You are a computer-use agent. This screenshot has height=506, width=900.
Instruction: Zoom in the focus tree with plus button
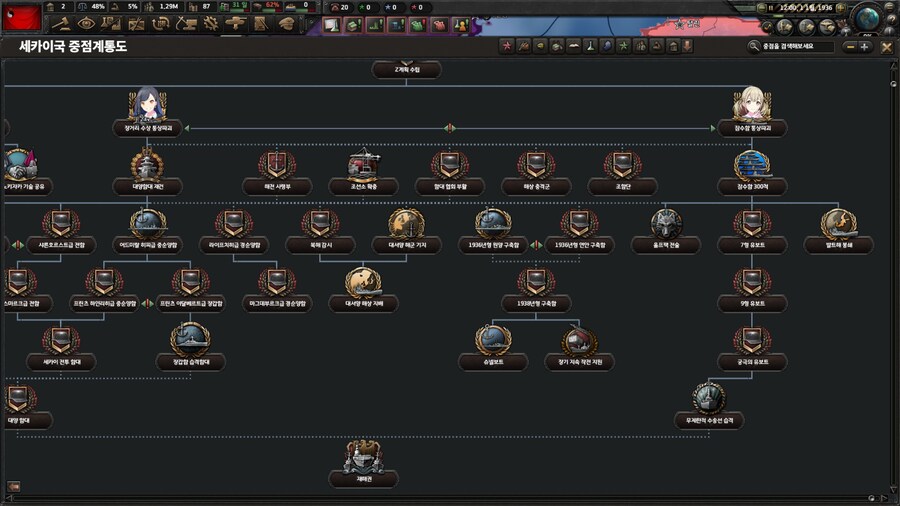[865, 46]
